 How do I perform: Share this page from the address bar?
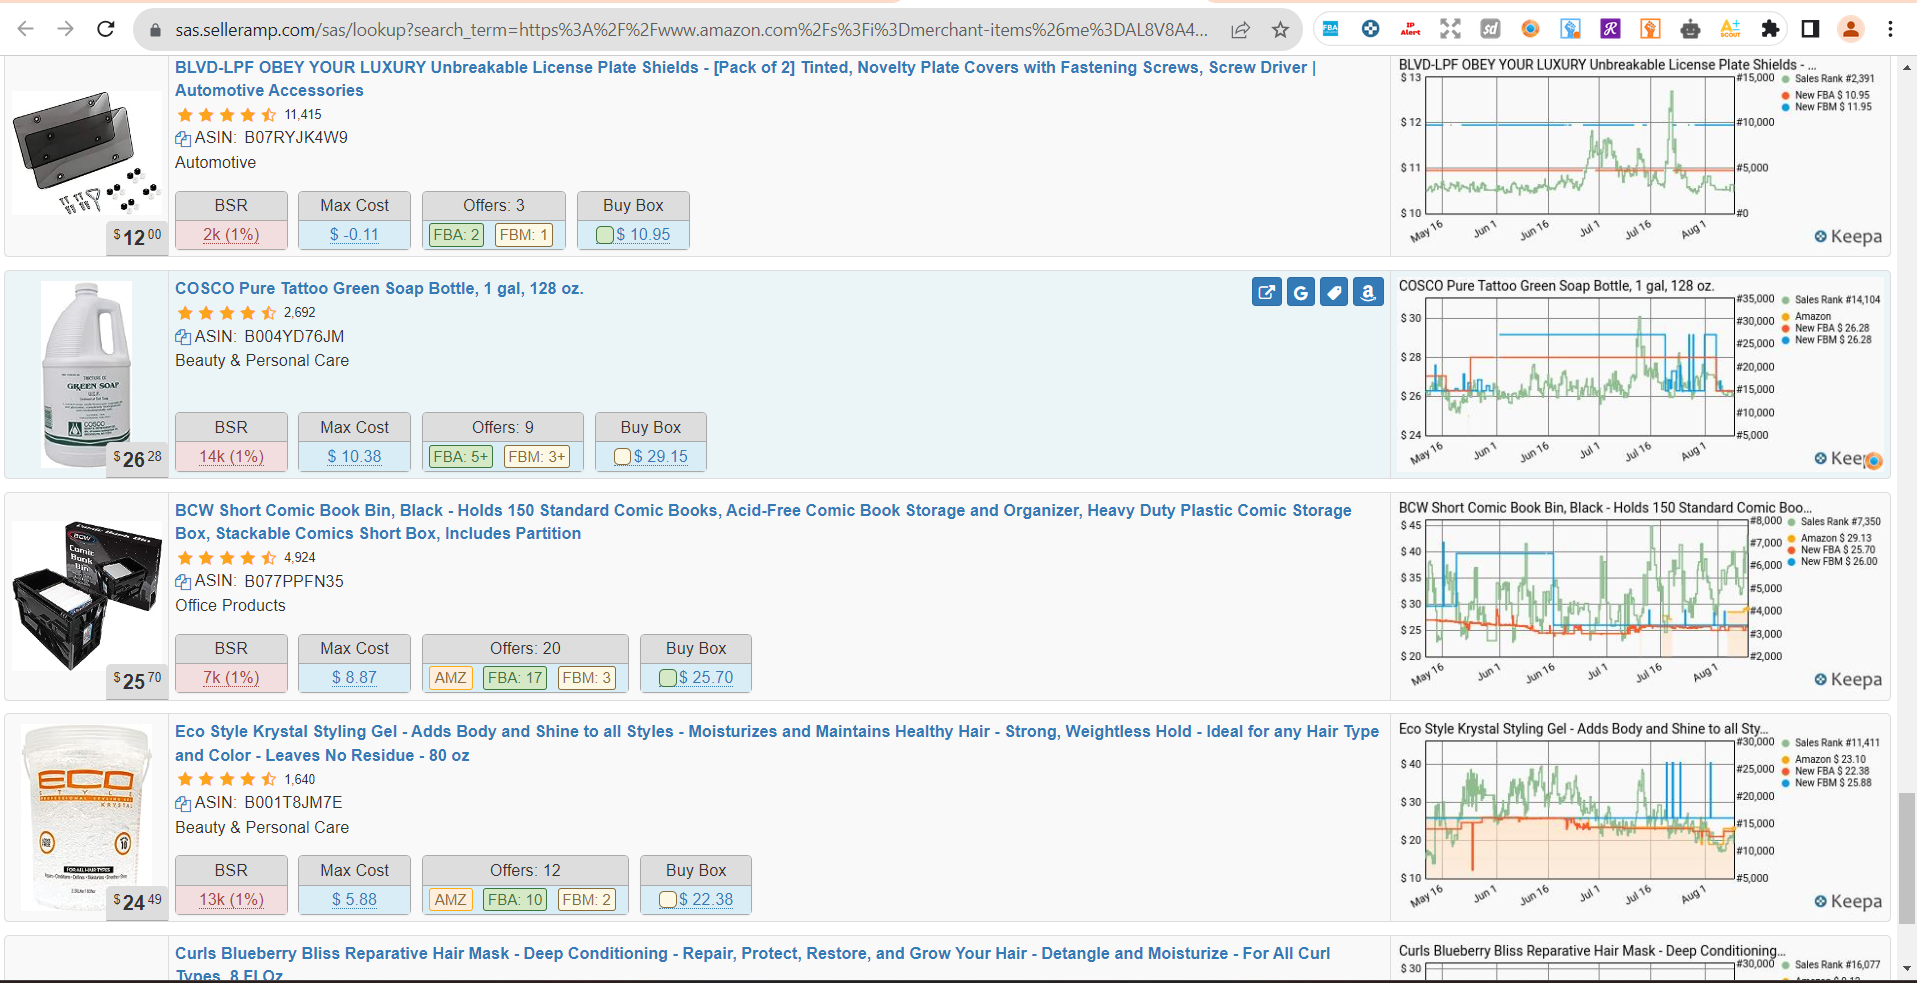(x=1240, y=30)
